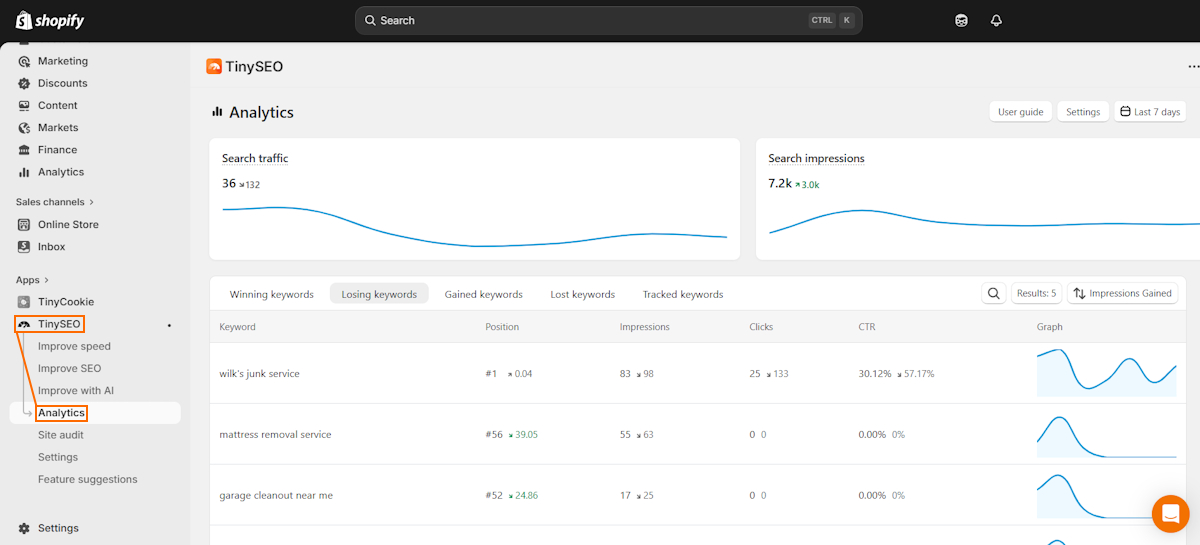Click the Markets sidebar link
This screenshot has width=1200, height=545.
pos(58,127)
